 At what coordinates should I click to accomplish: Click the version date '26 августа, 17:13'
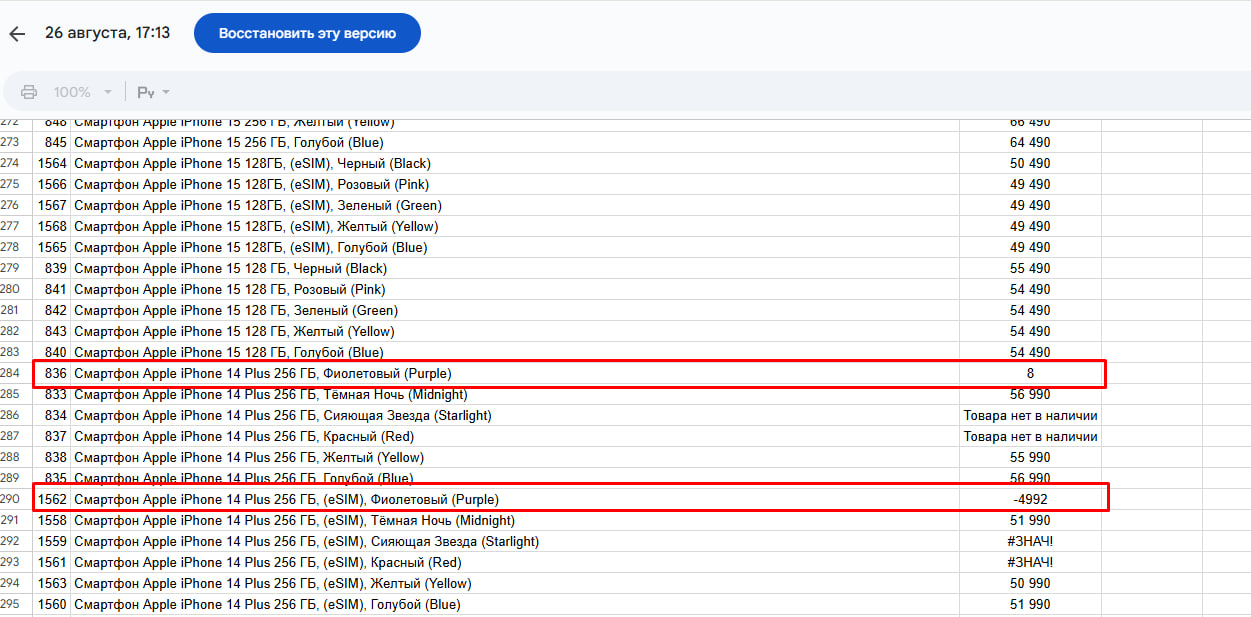[107, 33]
